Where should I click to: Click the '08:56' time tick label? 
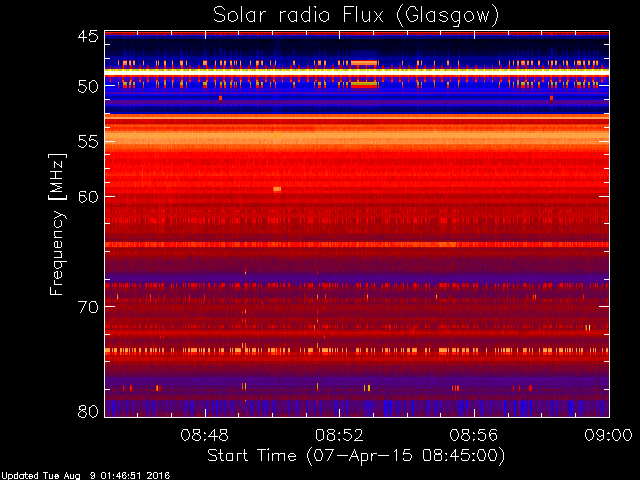(474, 435)
